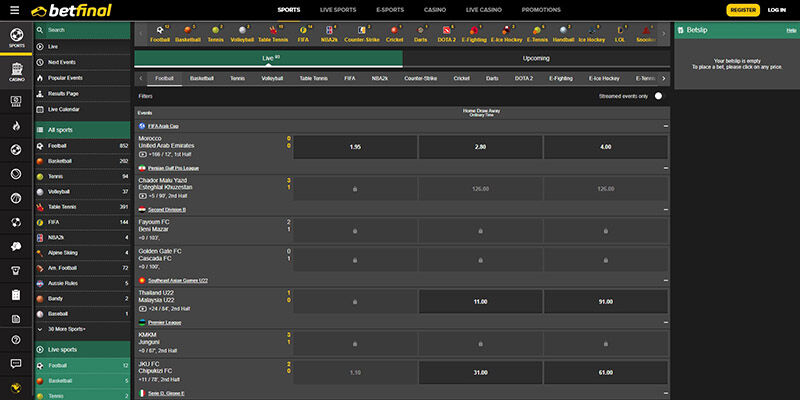Click the left arrow of the sport tabs row
The width and height of the screenshot is (800, 400).
(x=141, y=79)
